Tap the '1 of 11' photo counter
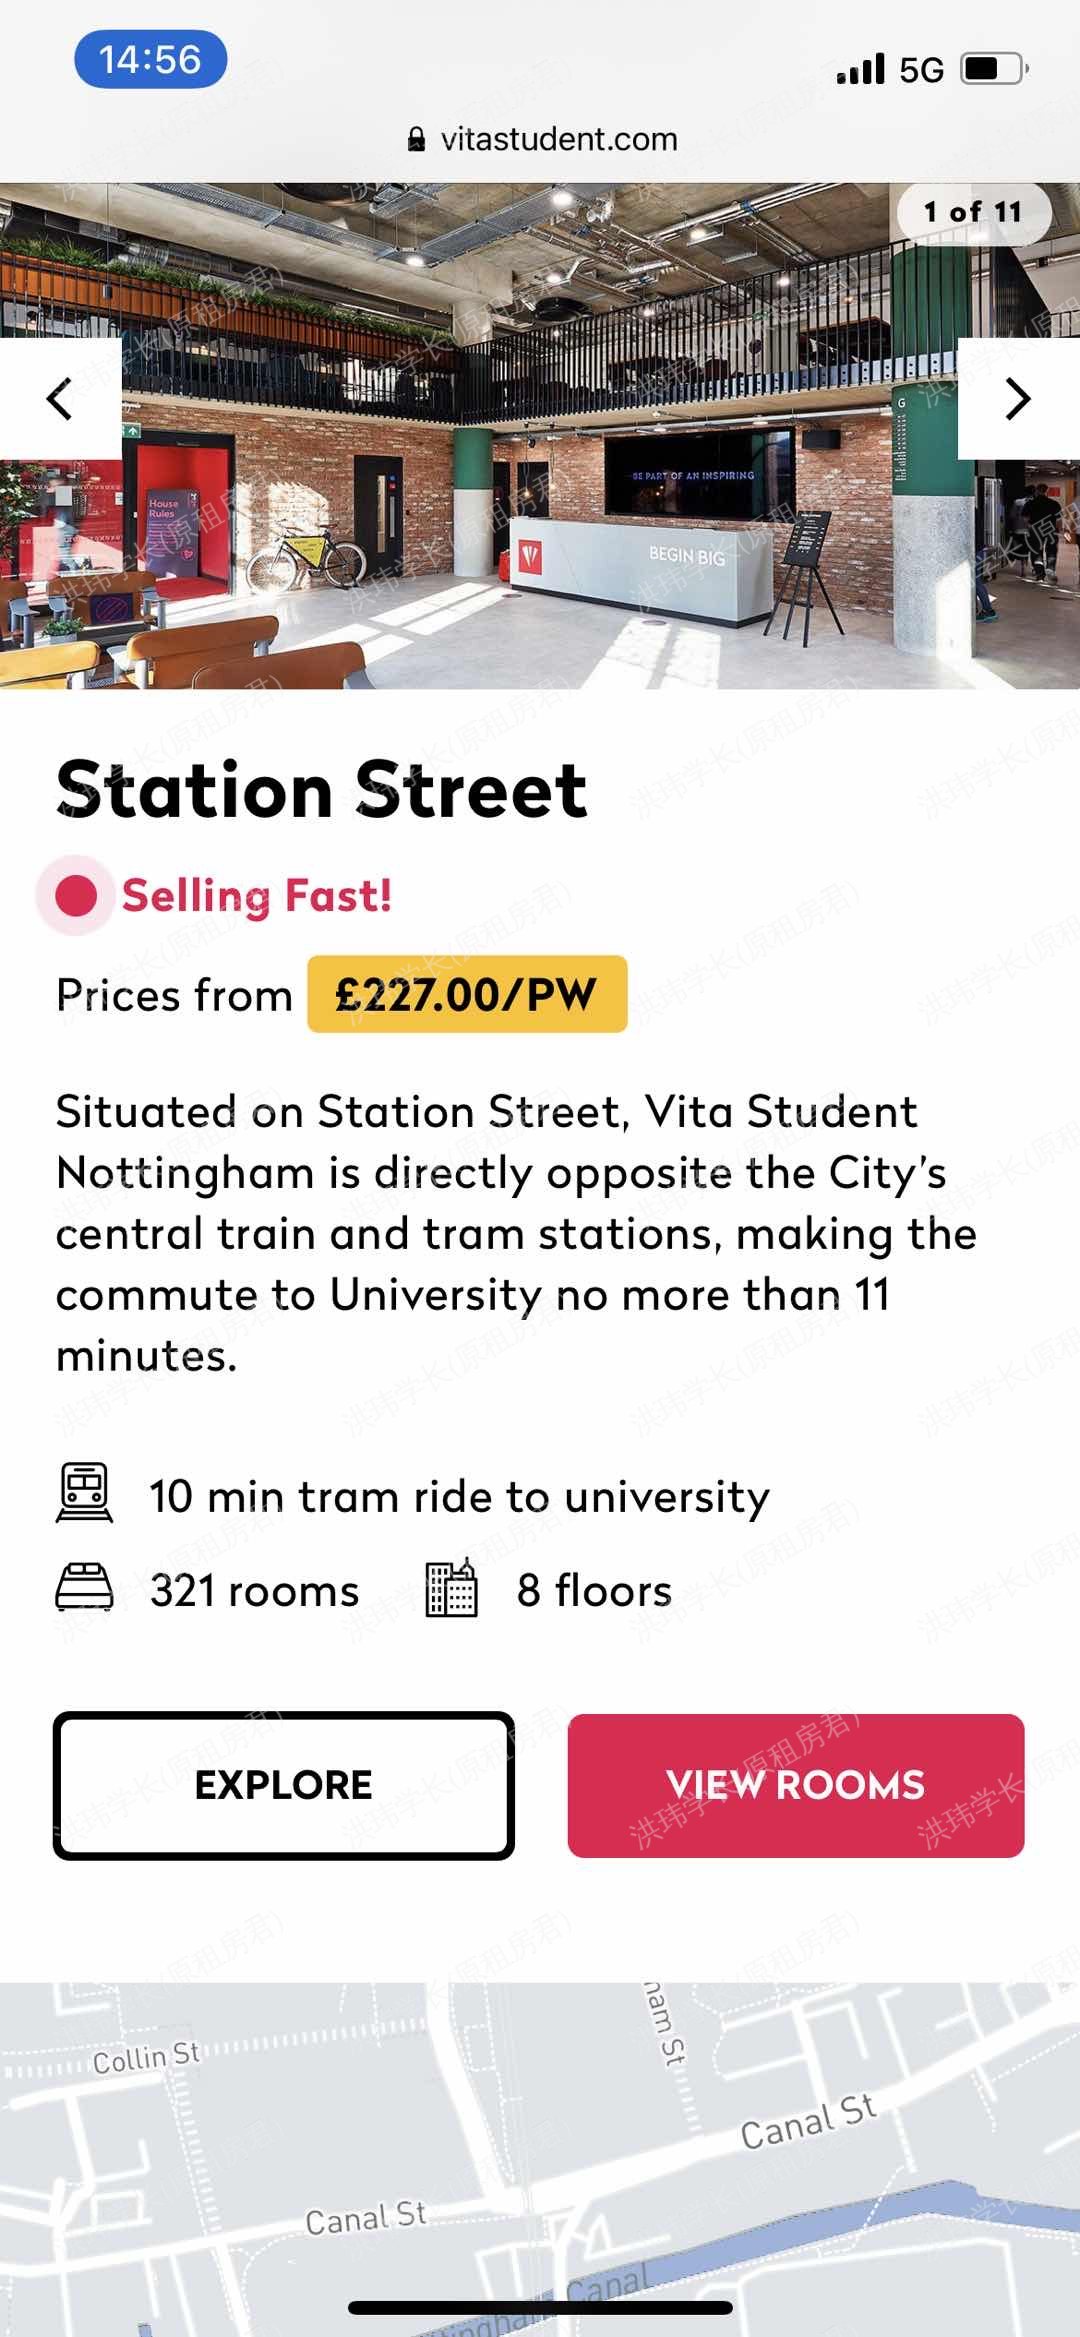Viewport: 1080px width, 2337px height. pos(972,212)
